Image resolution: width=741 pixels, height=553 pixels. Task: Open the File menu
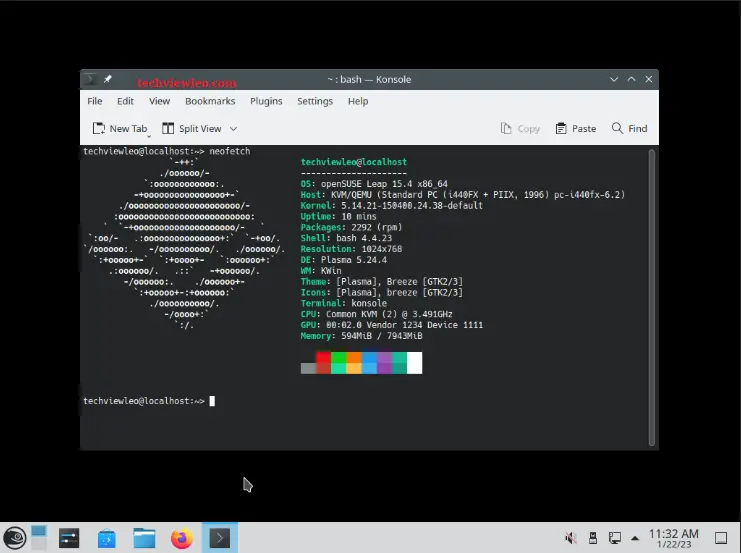pyautogui.click(x=95, y=101)
